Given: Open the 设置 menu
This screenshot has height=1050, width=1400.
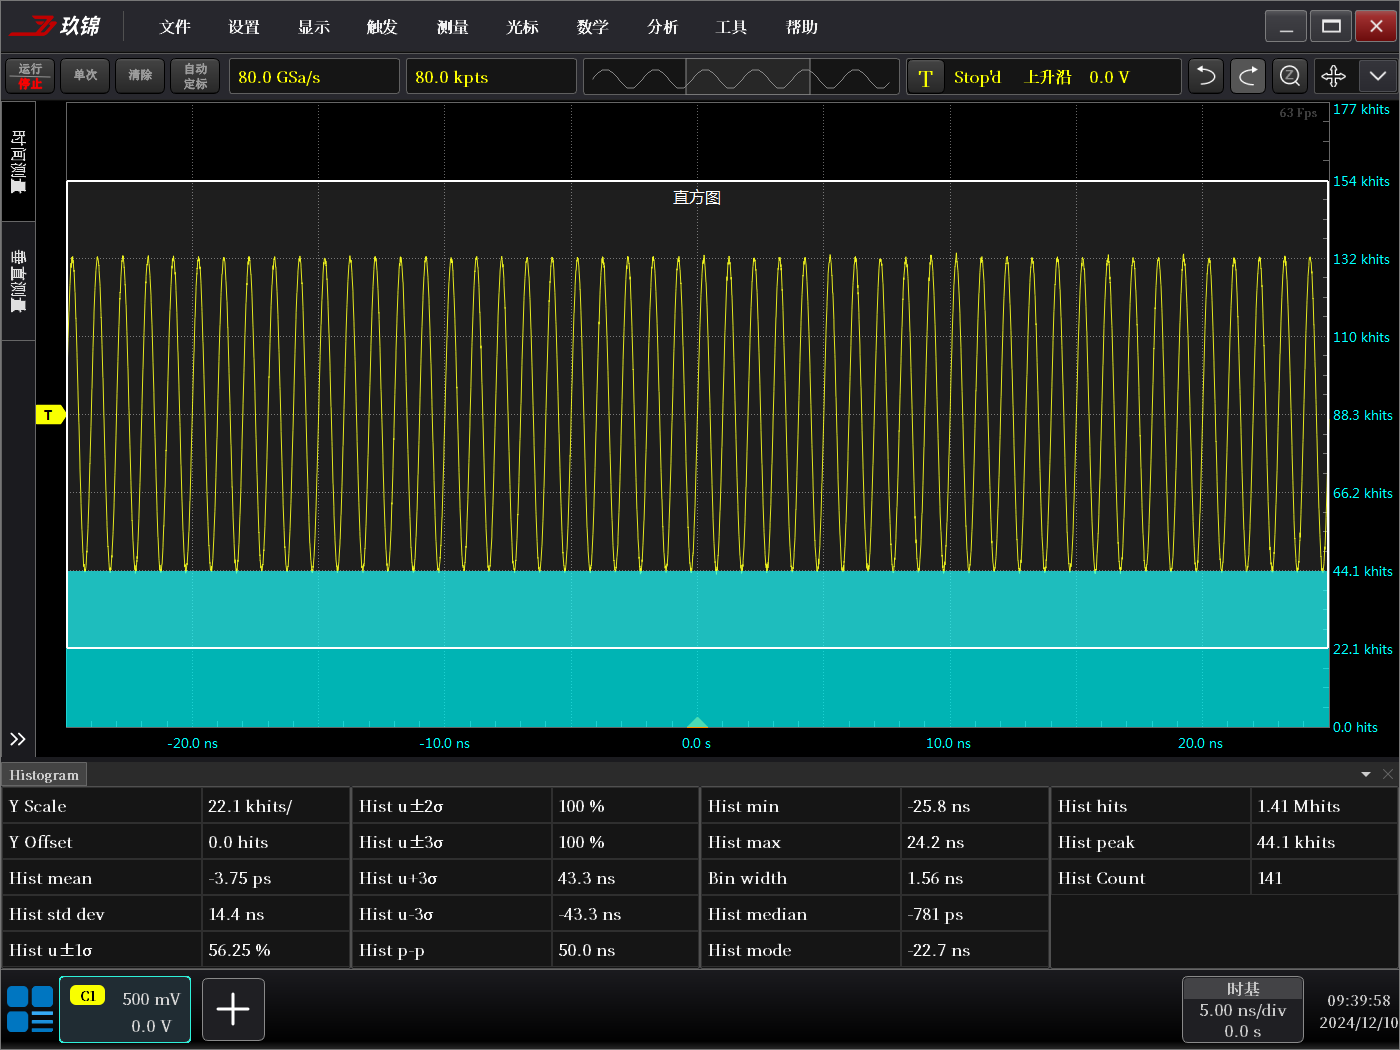Looking at the screenshot, I should pos(244,27).
